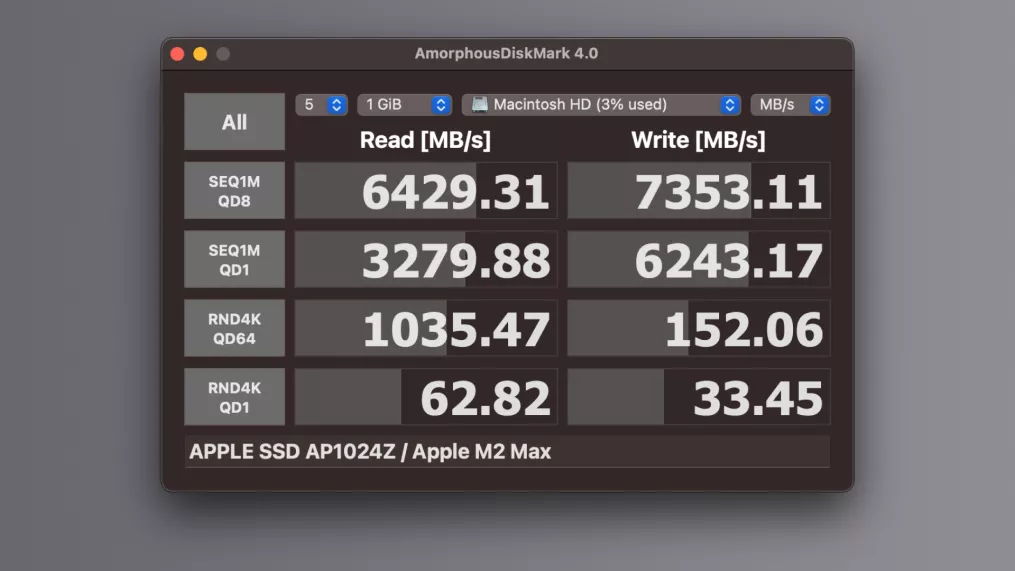Start the SEQ1M QD1 test
Screen dimensions: 1015x571
[234, 260]
